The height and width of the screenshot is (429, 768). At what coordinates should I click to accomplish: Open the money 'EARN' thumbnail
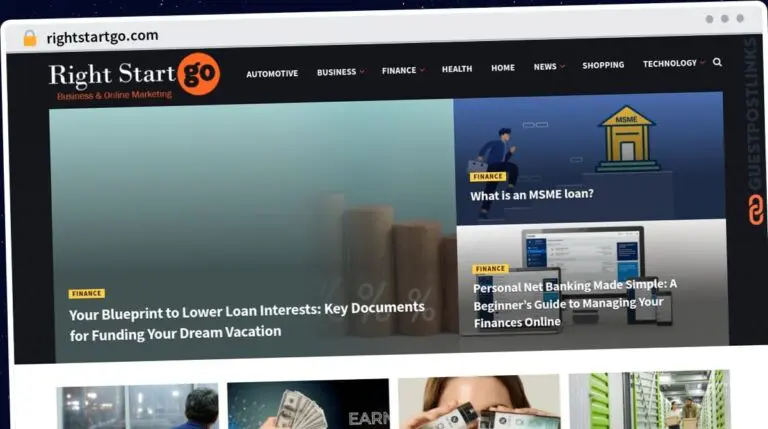point(308,404)
